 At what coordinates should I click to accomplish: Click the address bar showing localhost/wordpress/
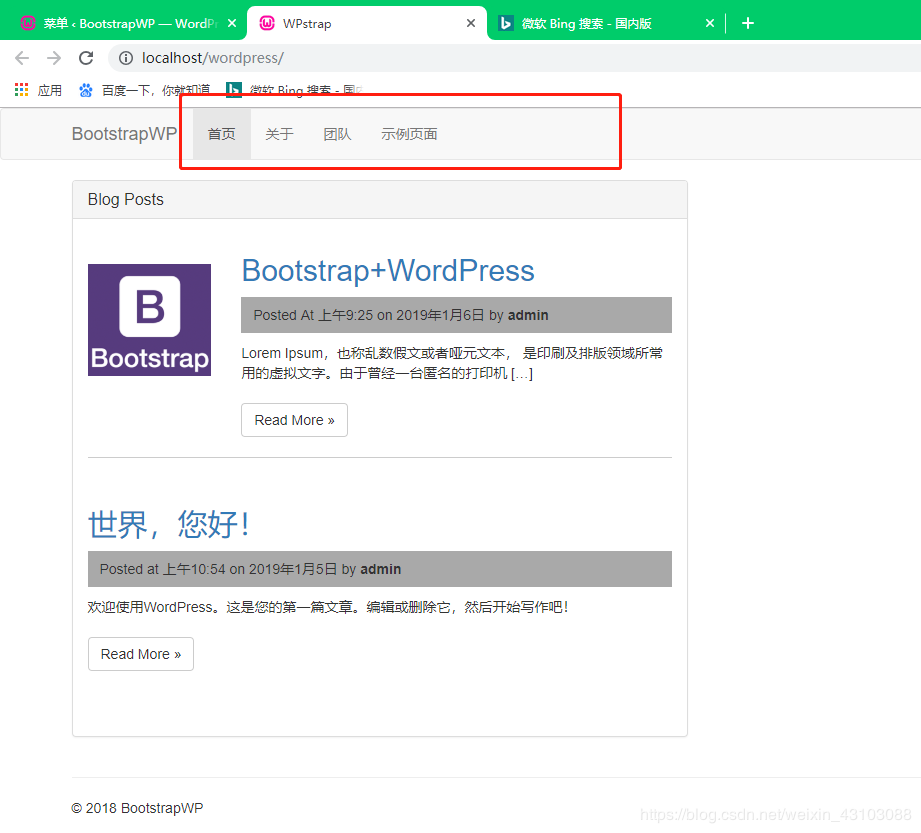pos(514,58)
